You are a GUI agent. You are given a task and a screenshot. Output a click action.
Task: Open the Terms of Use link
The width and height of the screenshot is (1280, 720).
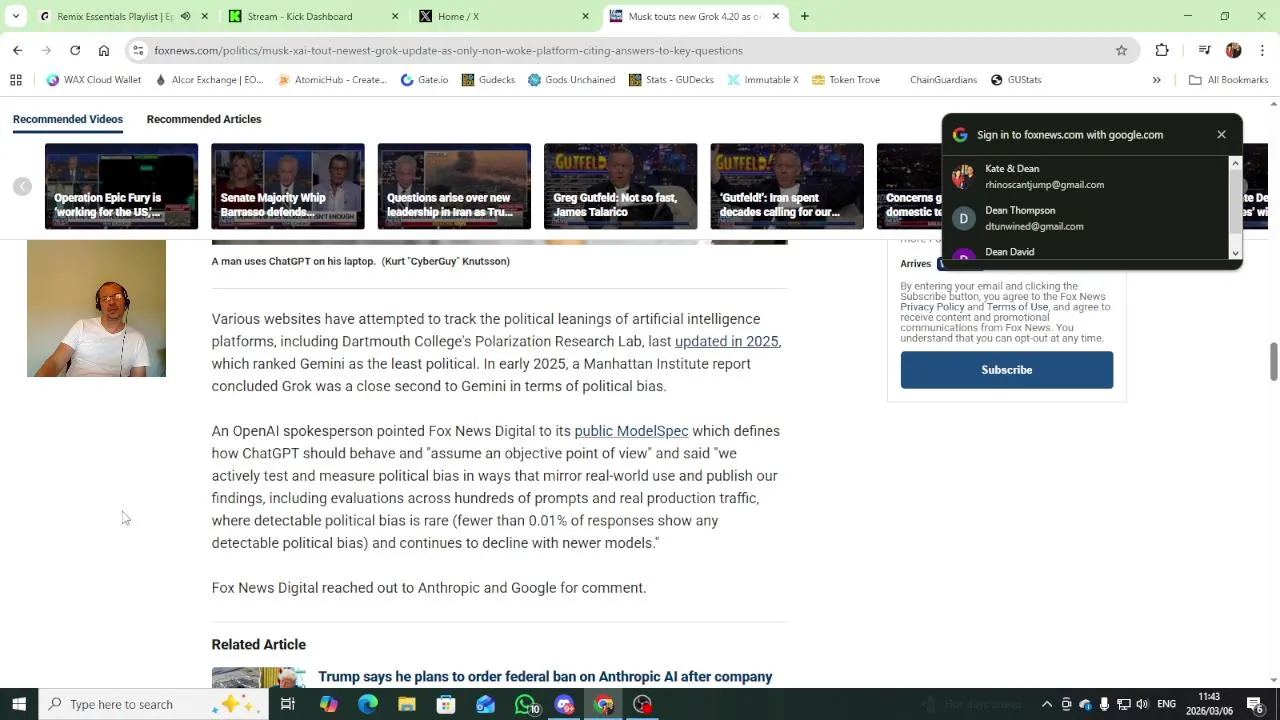coord(1017,307)
